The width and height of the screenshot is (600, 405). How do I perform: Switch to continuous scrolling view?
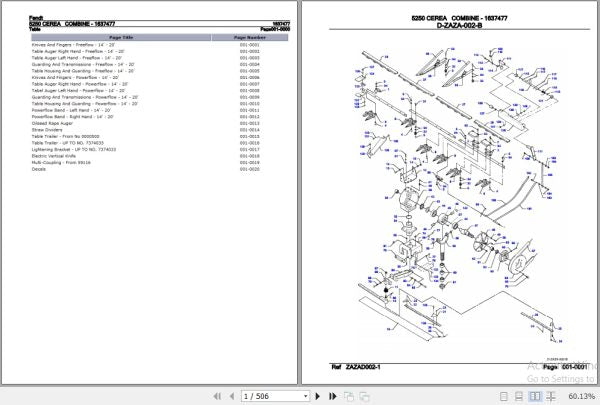coord(519,397)
